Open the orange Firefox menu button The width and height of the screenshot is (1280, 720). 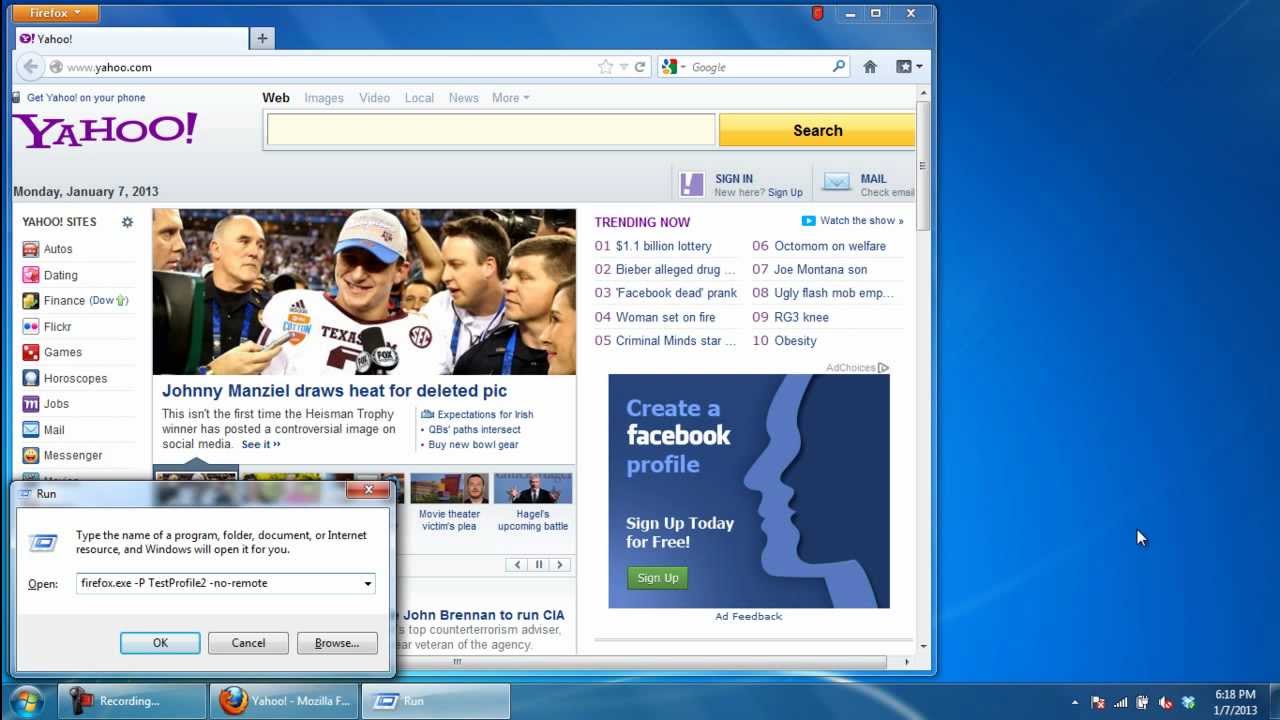click(57, 13)
